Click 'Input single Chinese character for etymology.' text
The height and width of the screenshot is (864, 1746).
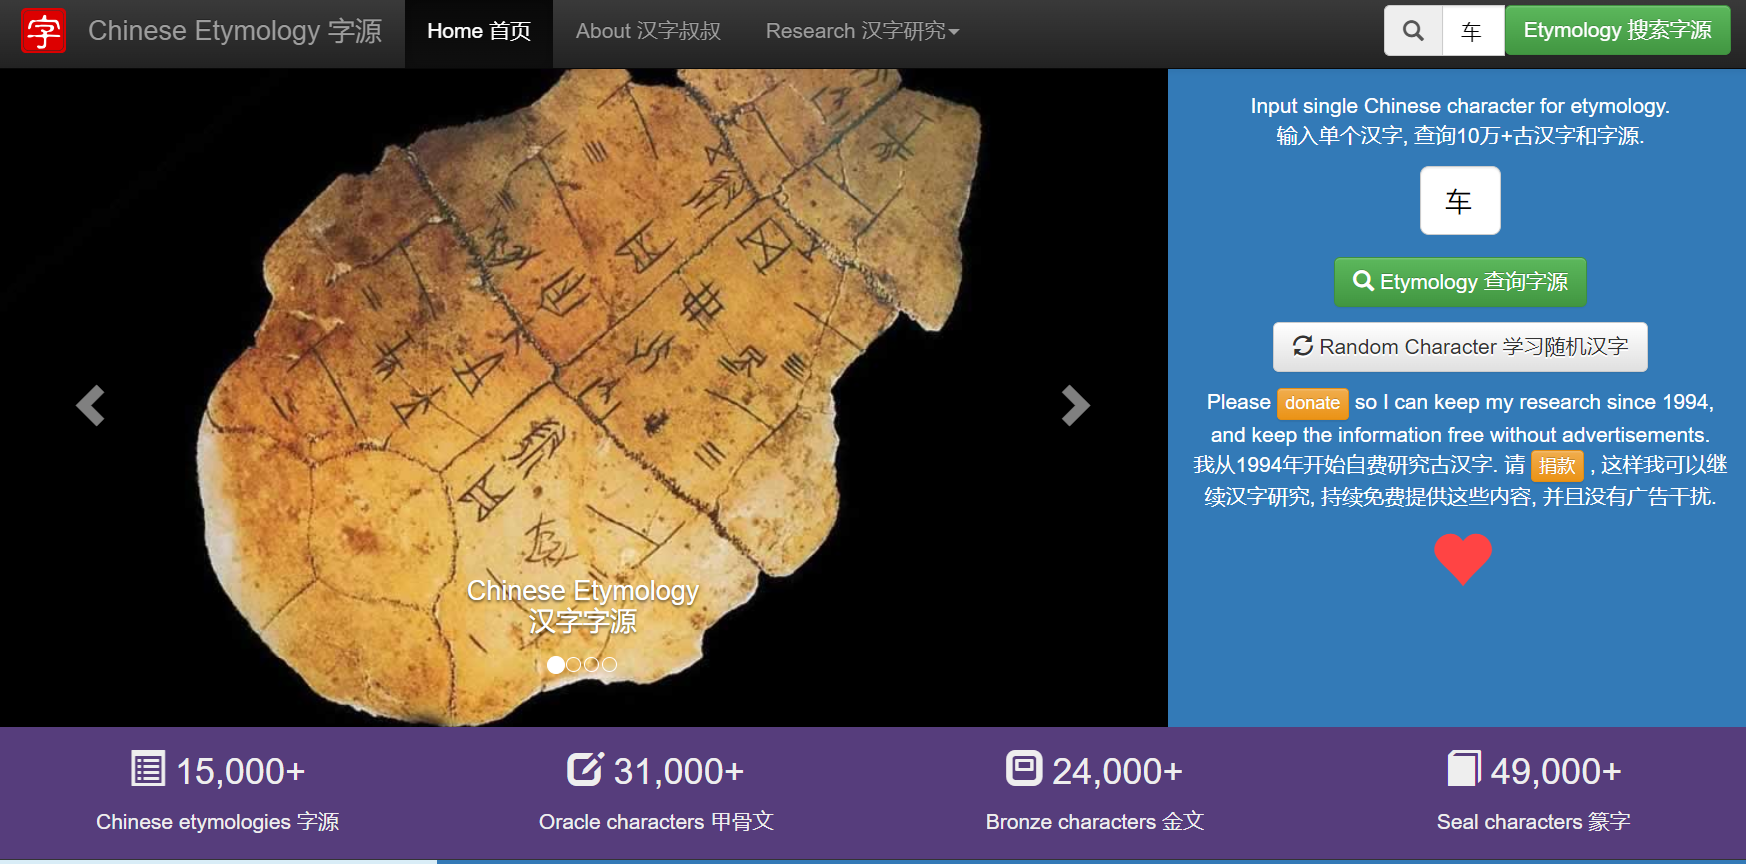1460,106
